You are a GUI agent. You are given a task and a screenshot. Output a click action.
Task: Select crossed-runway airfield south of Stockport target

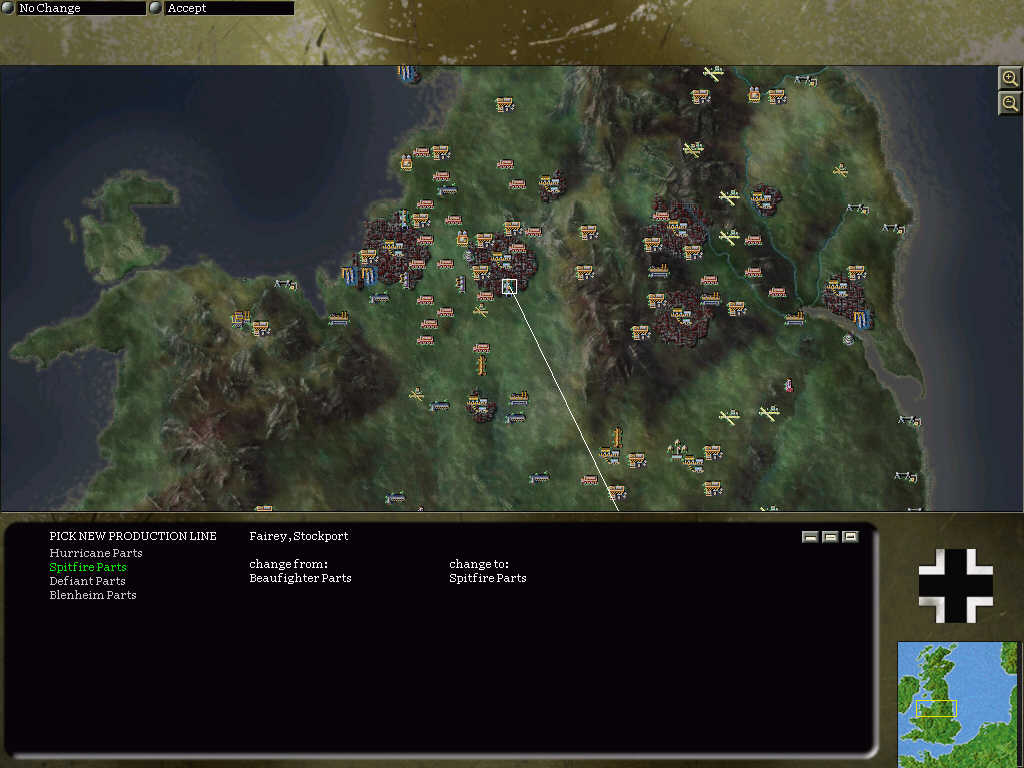pos(481,312)
